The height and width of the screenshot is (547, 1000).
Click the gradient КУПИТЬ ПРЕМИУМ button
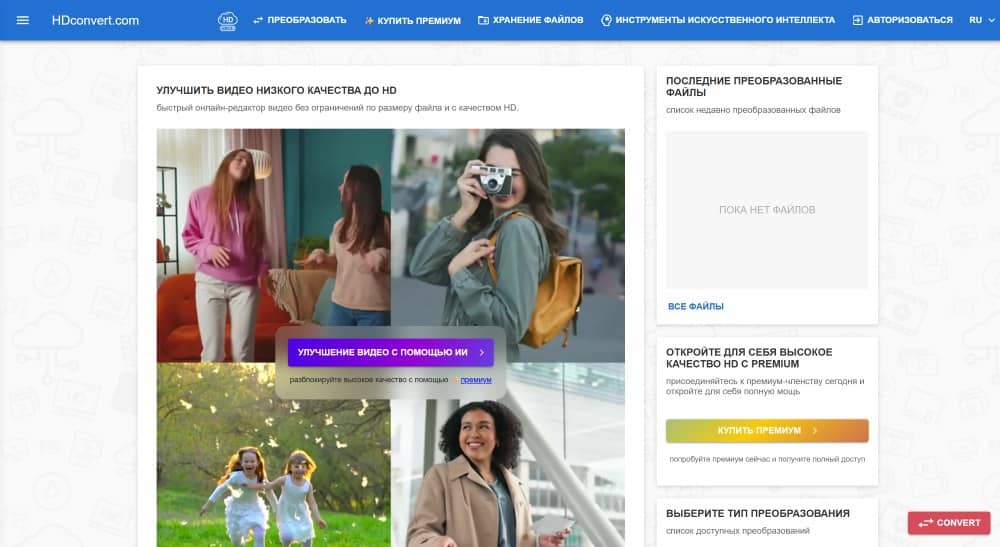767,430
